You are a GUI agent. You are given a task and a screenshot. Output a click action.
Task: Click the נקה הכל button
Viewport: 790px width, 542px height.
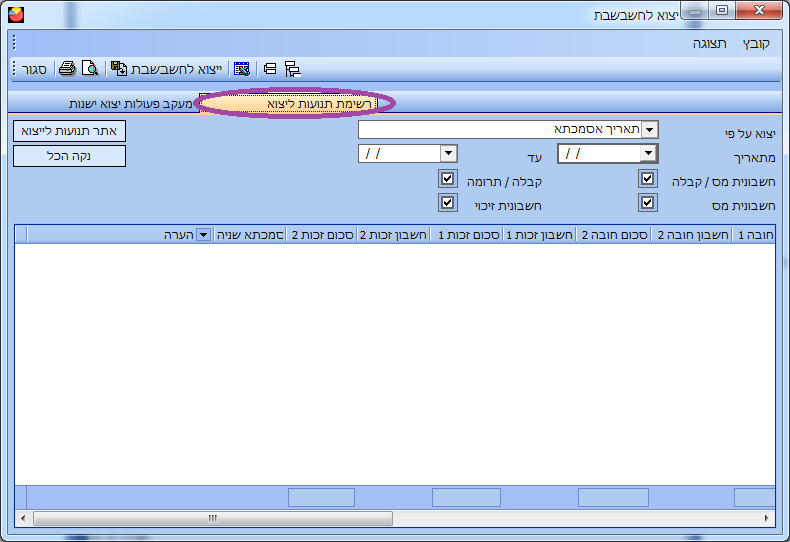click(x=69, y=156)
